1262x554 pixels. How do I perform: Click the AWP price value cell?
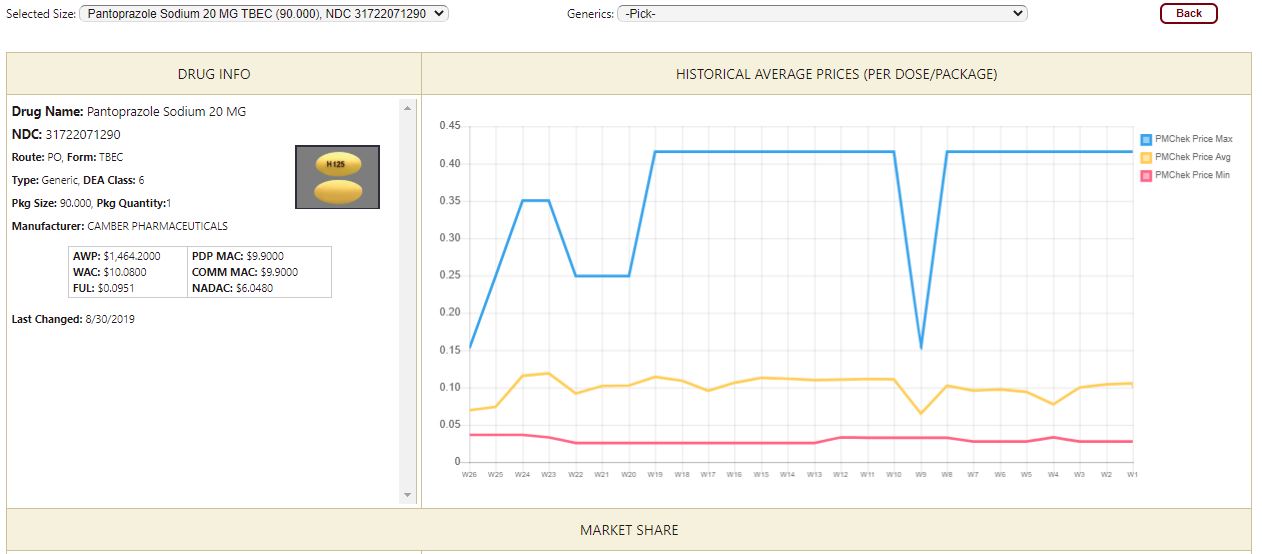131,256
